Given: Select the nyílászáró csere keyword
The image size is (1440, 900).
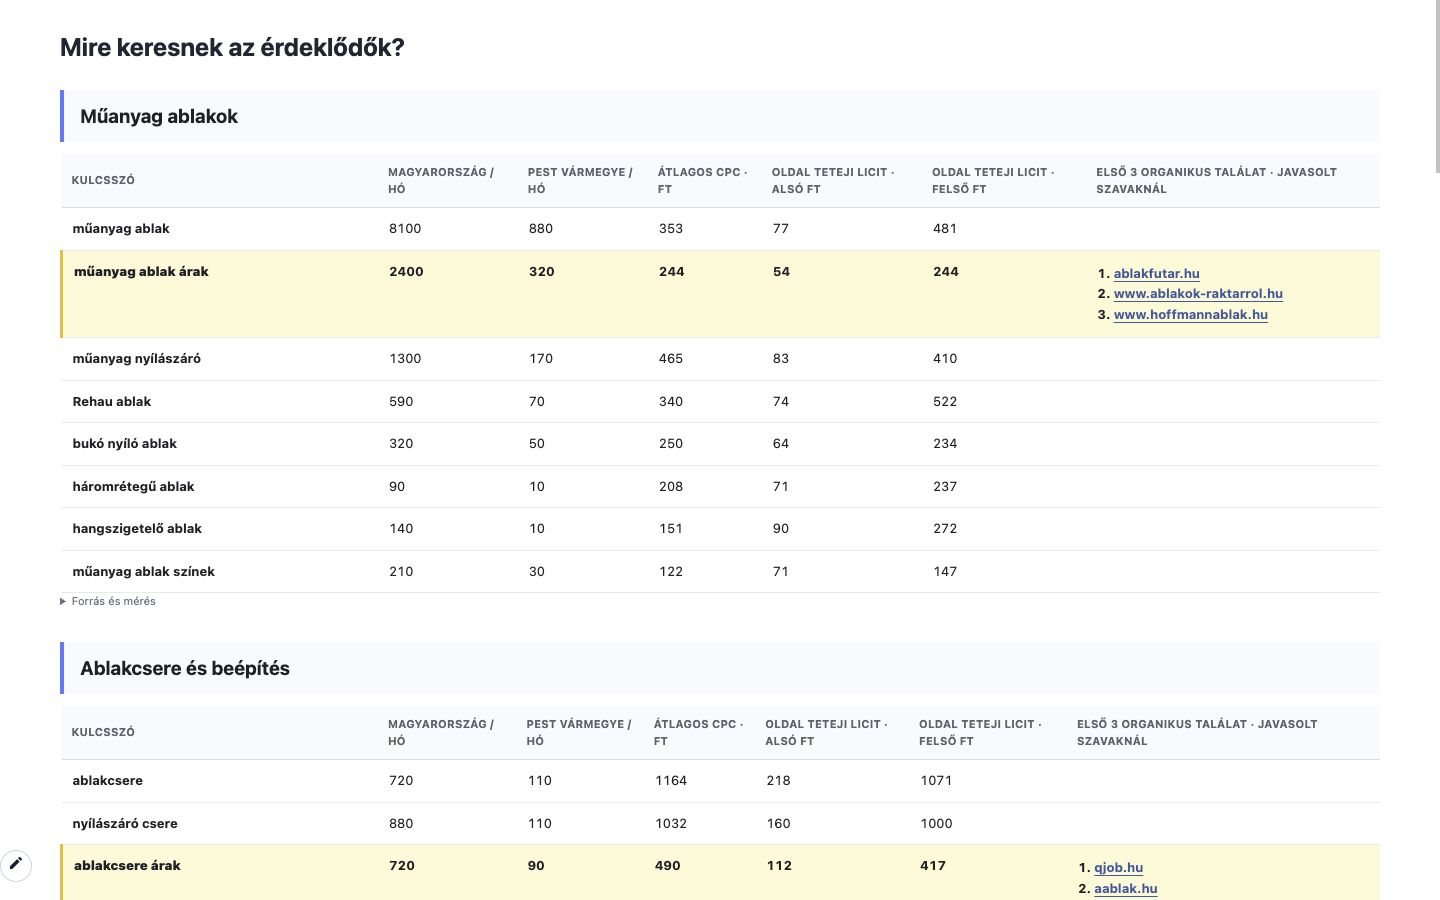Looking at the screenshot, I should [x=125, y=823].
